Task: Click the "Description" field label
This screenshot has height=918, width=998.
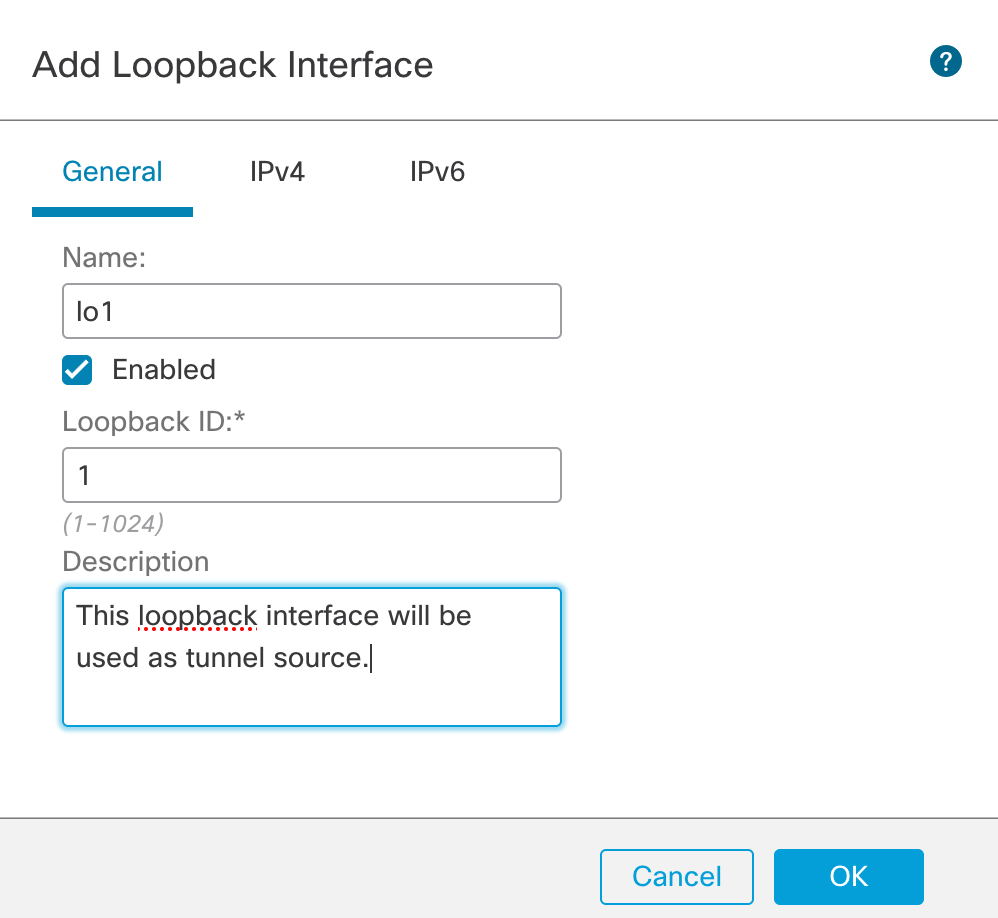Action: 136,561
